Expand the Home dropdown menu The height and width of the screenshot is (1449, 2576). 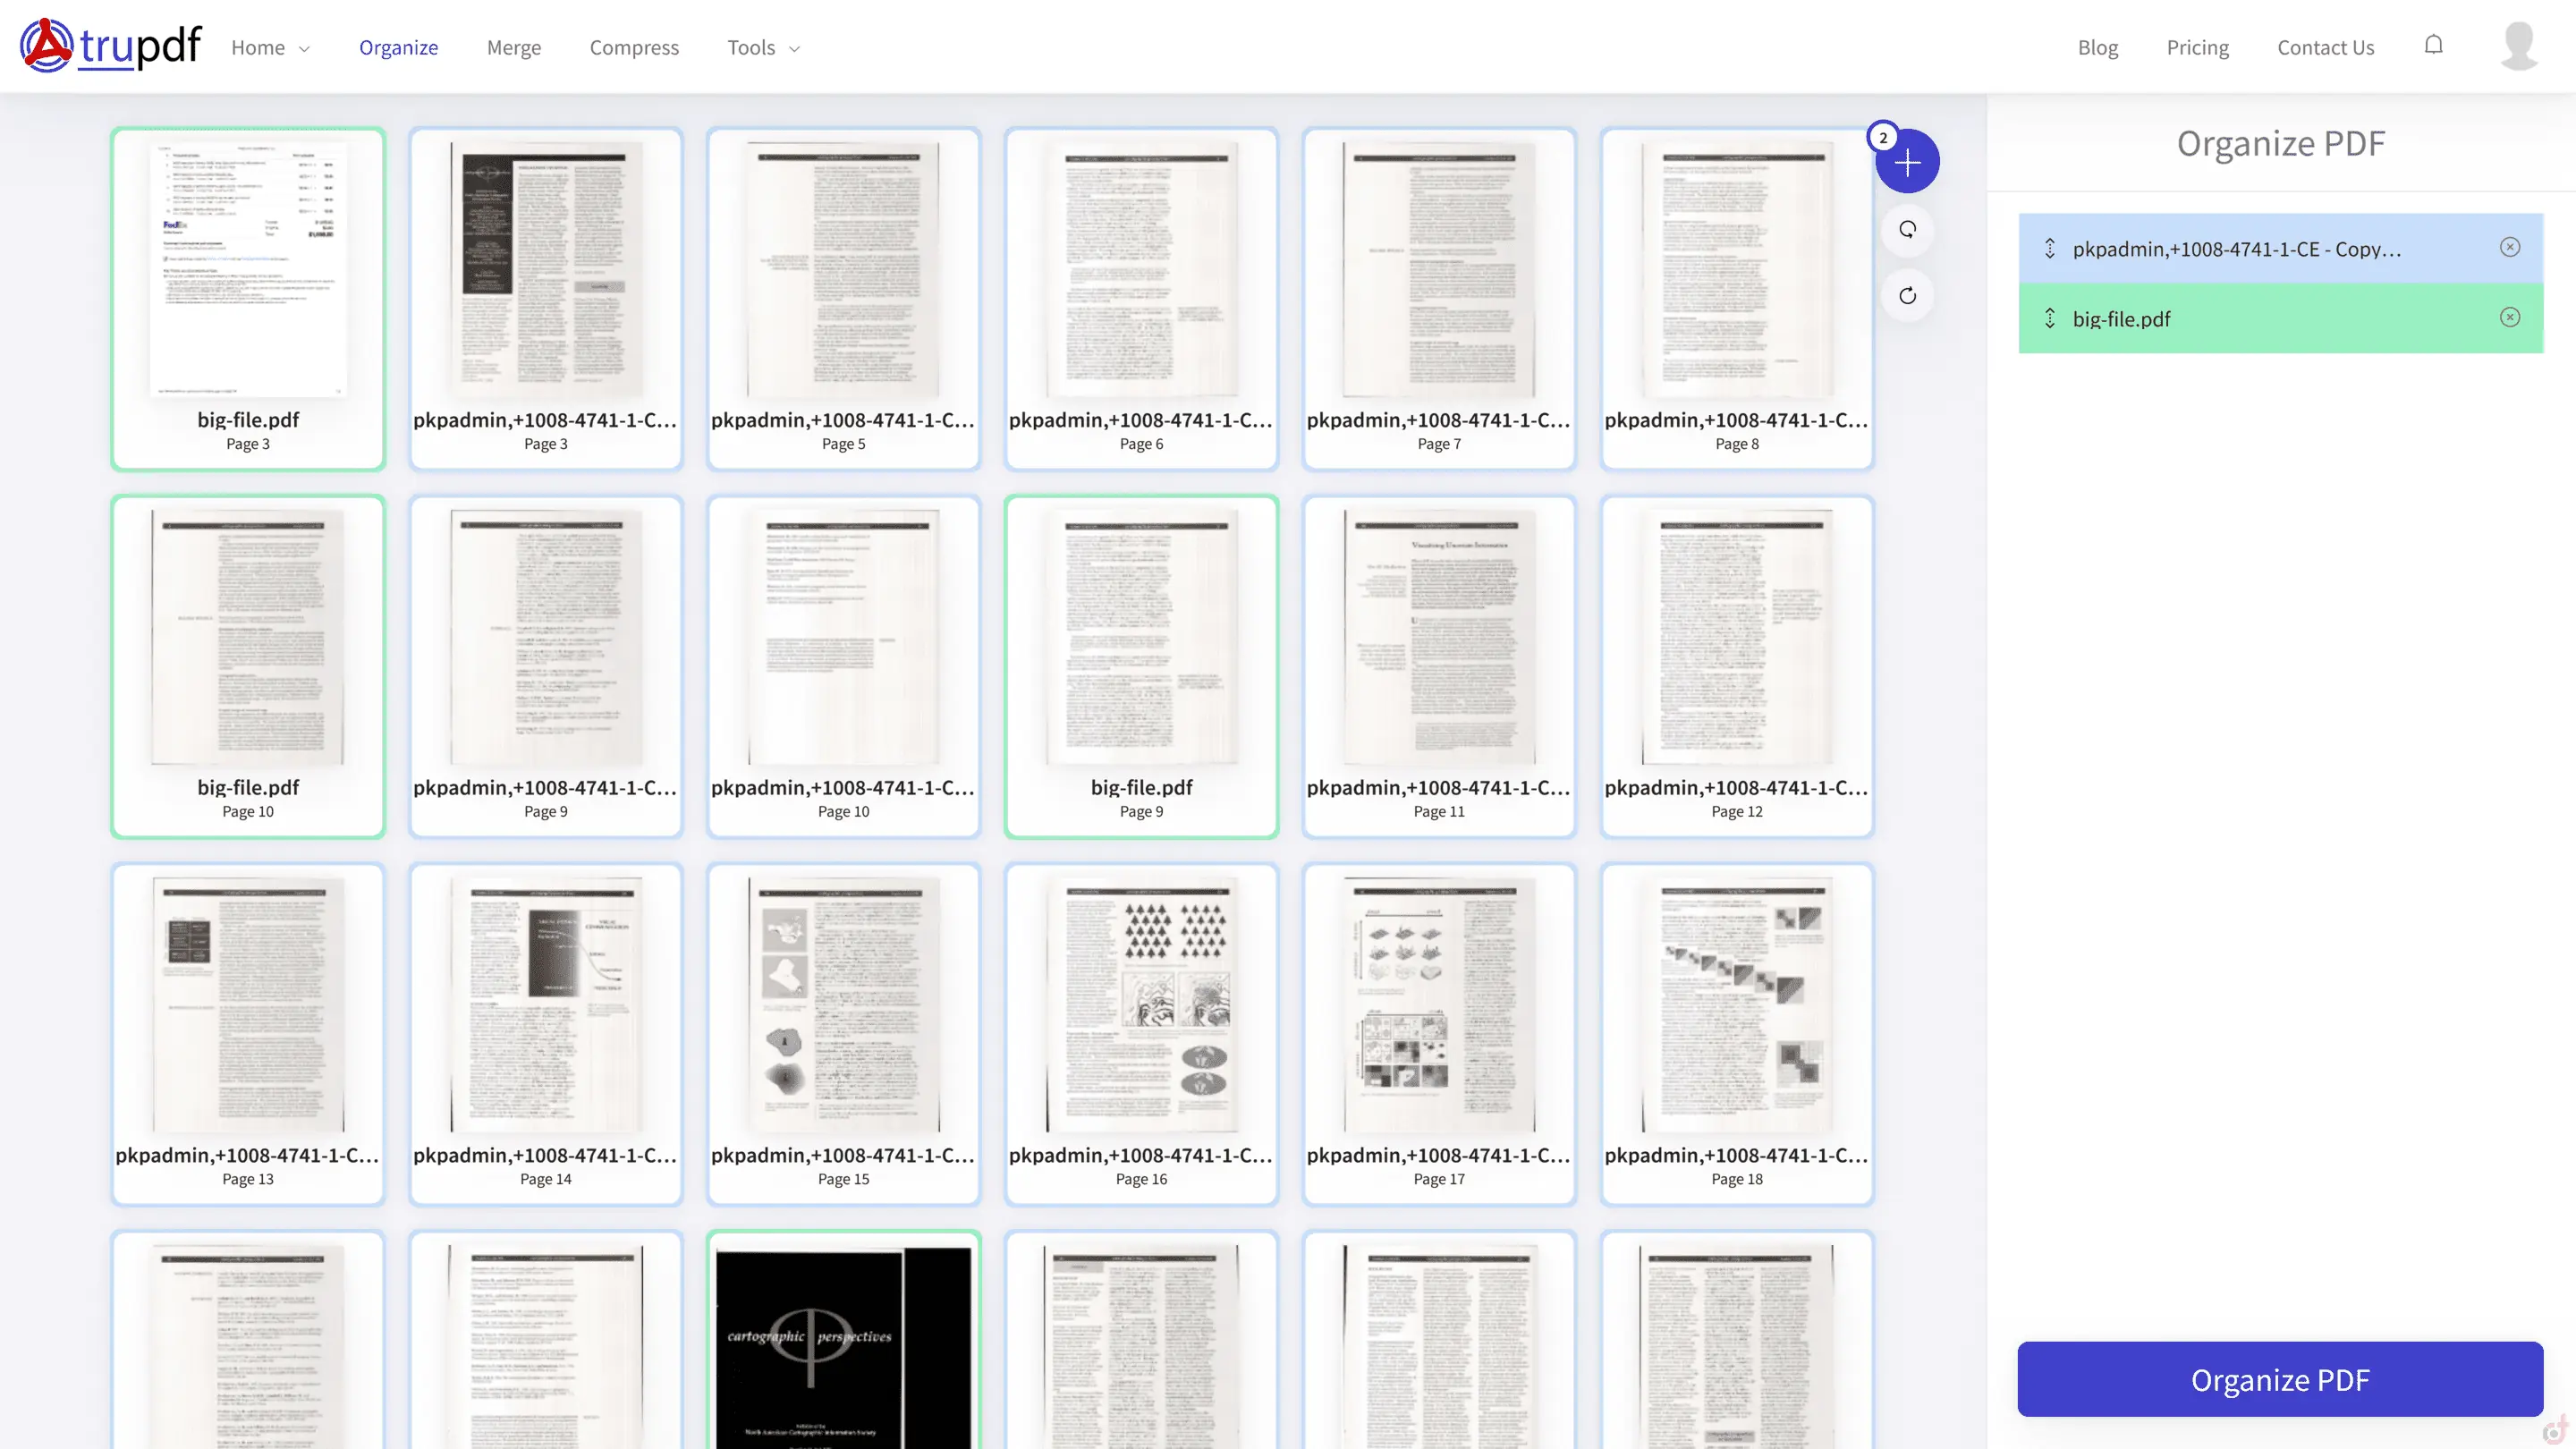point(270,48)
